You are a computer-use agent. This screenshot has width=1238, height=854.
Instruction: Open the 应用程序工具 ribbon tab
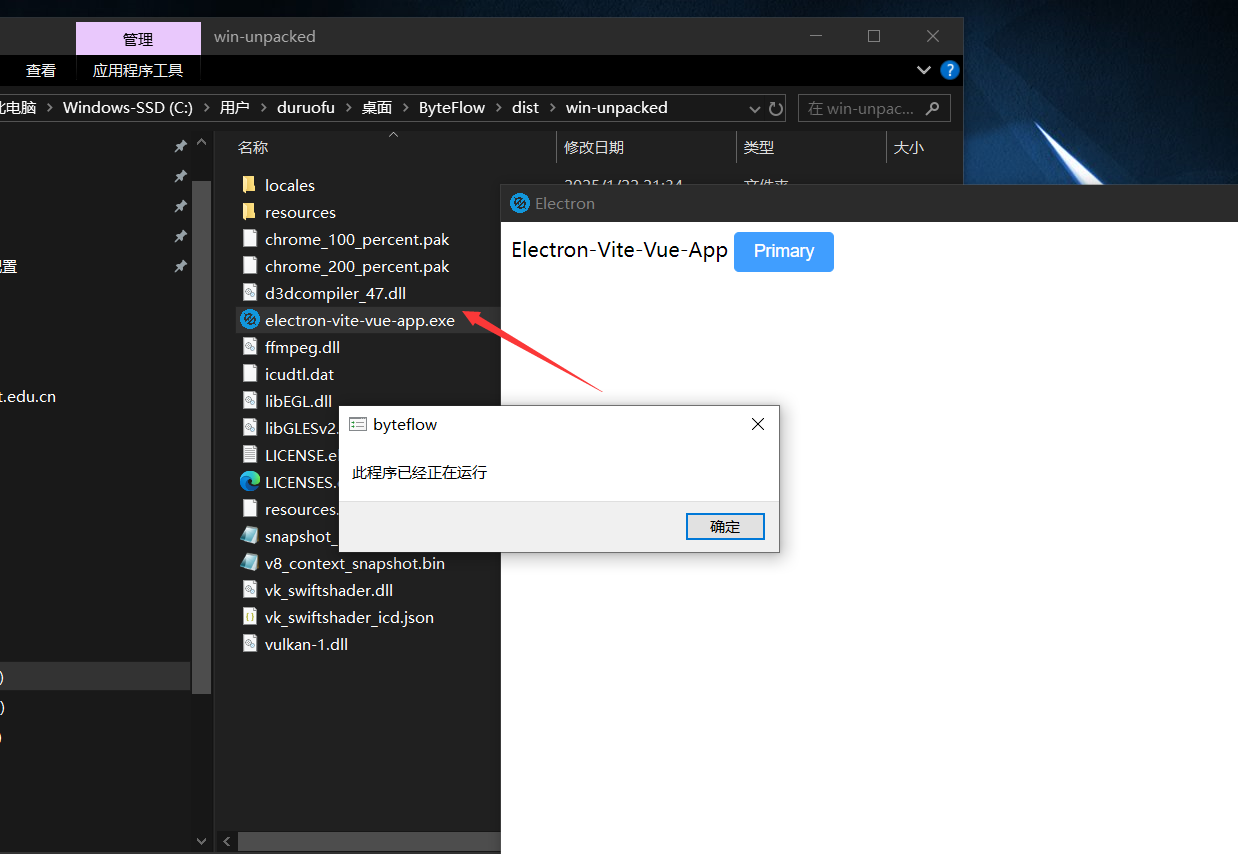[138, 70]
